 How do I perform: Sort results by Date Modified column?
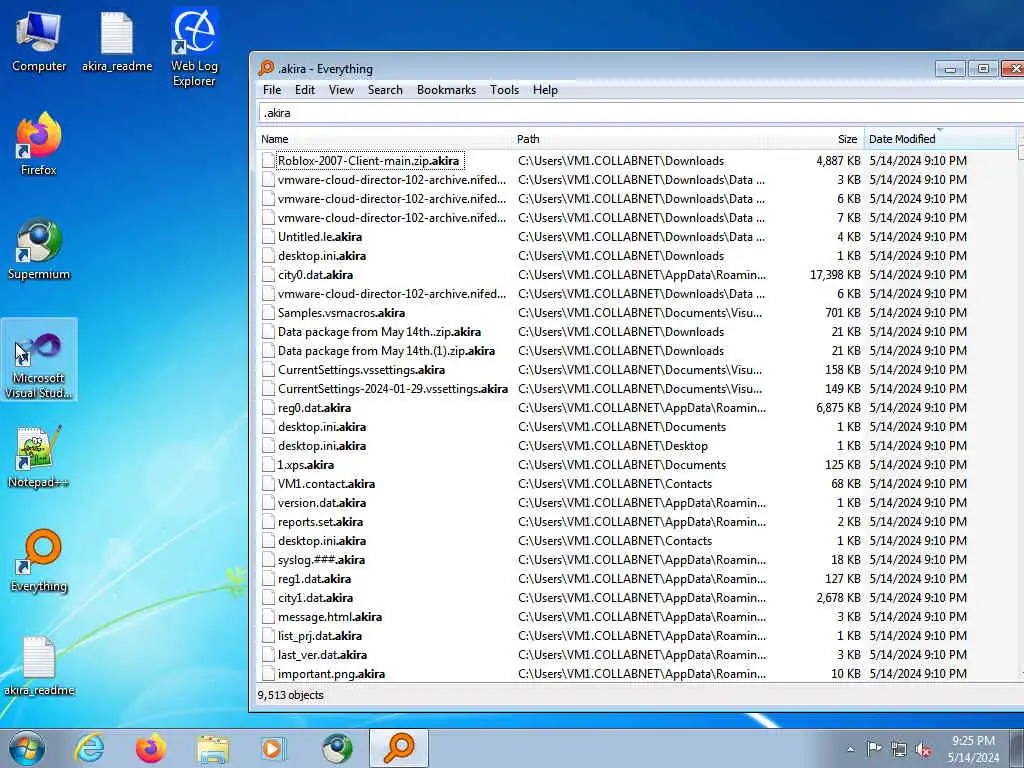[x=940, y=139]
